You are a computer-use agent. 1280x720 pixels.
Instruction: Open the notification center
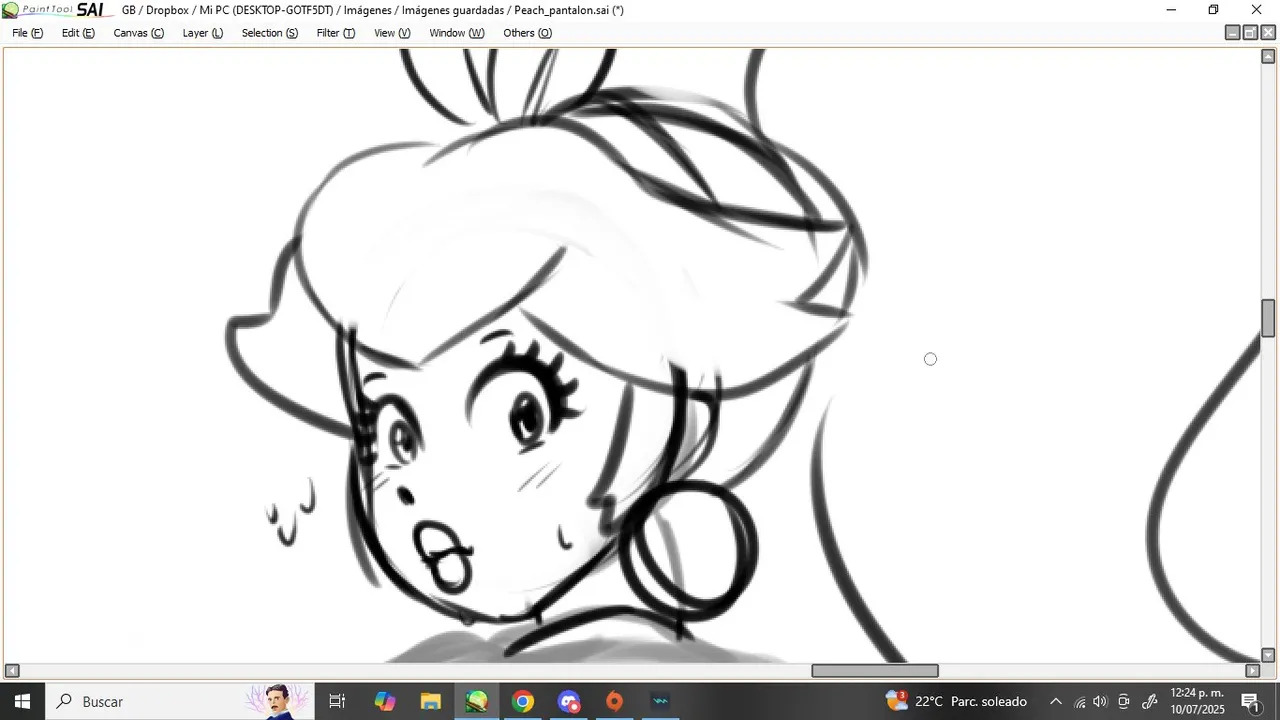[x=1250, y=701]
